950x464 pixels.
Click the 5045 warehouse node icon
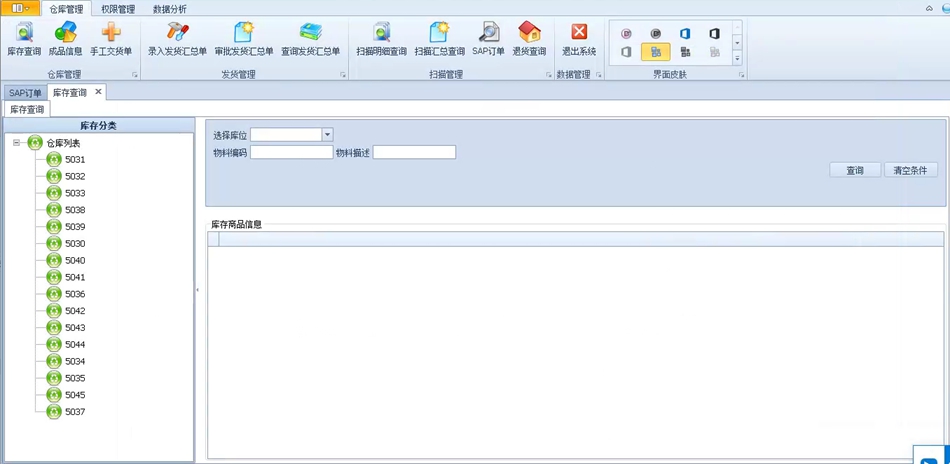54,395
